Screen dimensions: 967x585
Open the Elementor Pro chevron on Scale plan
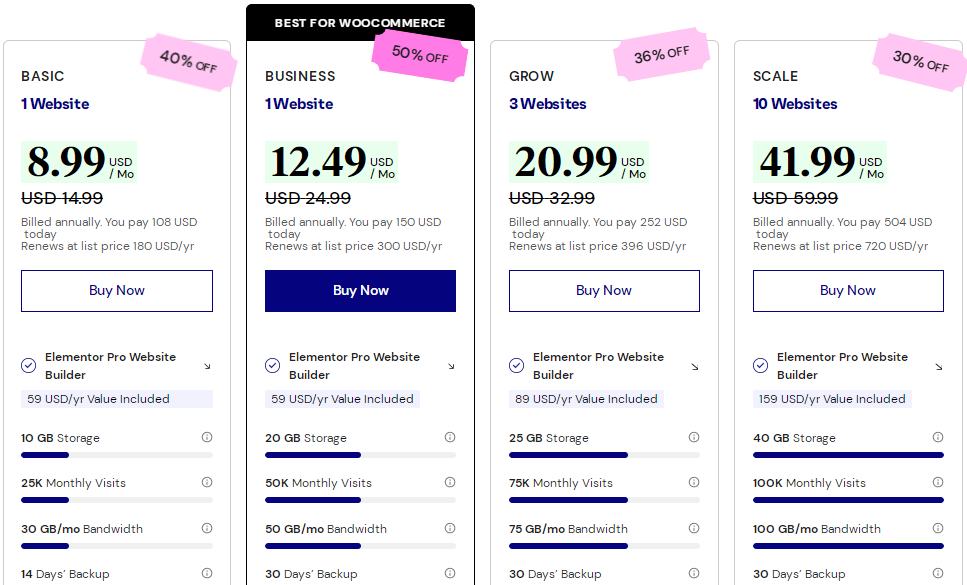tap(939, 366)
